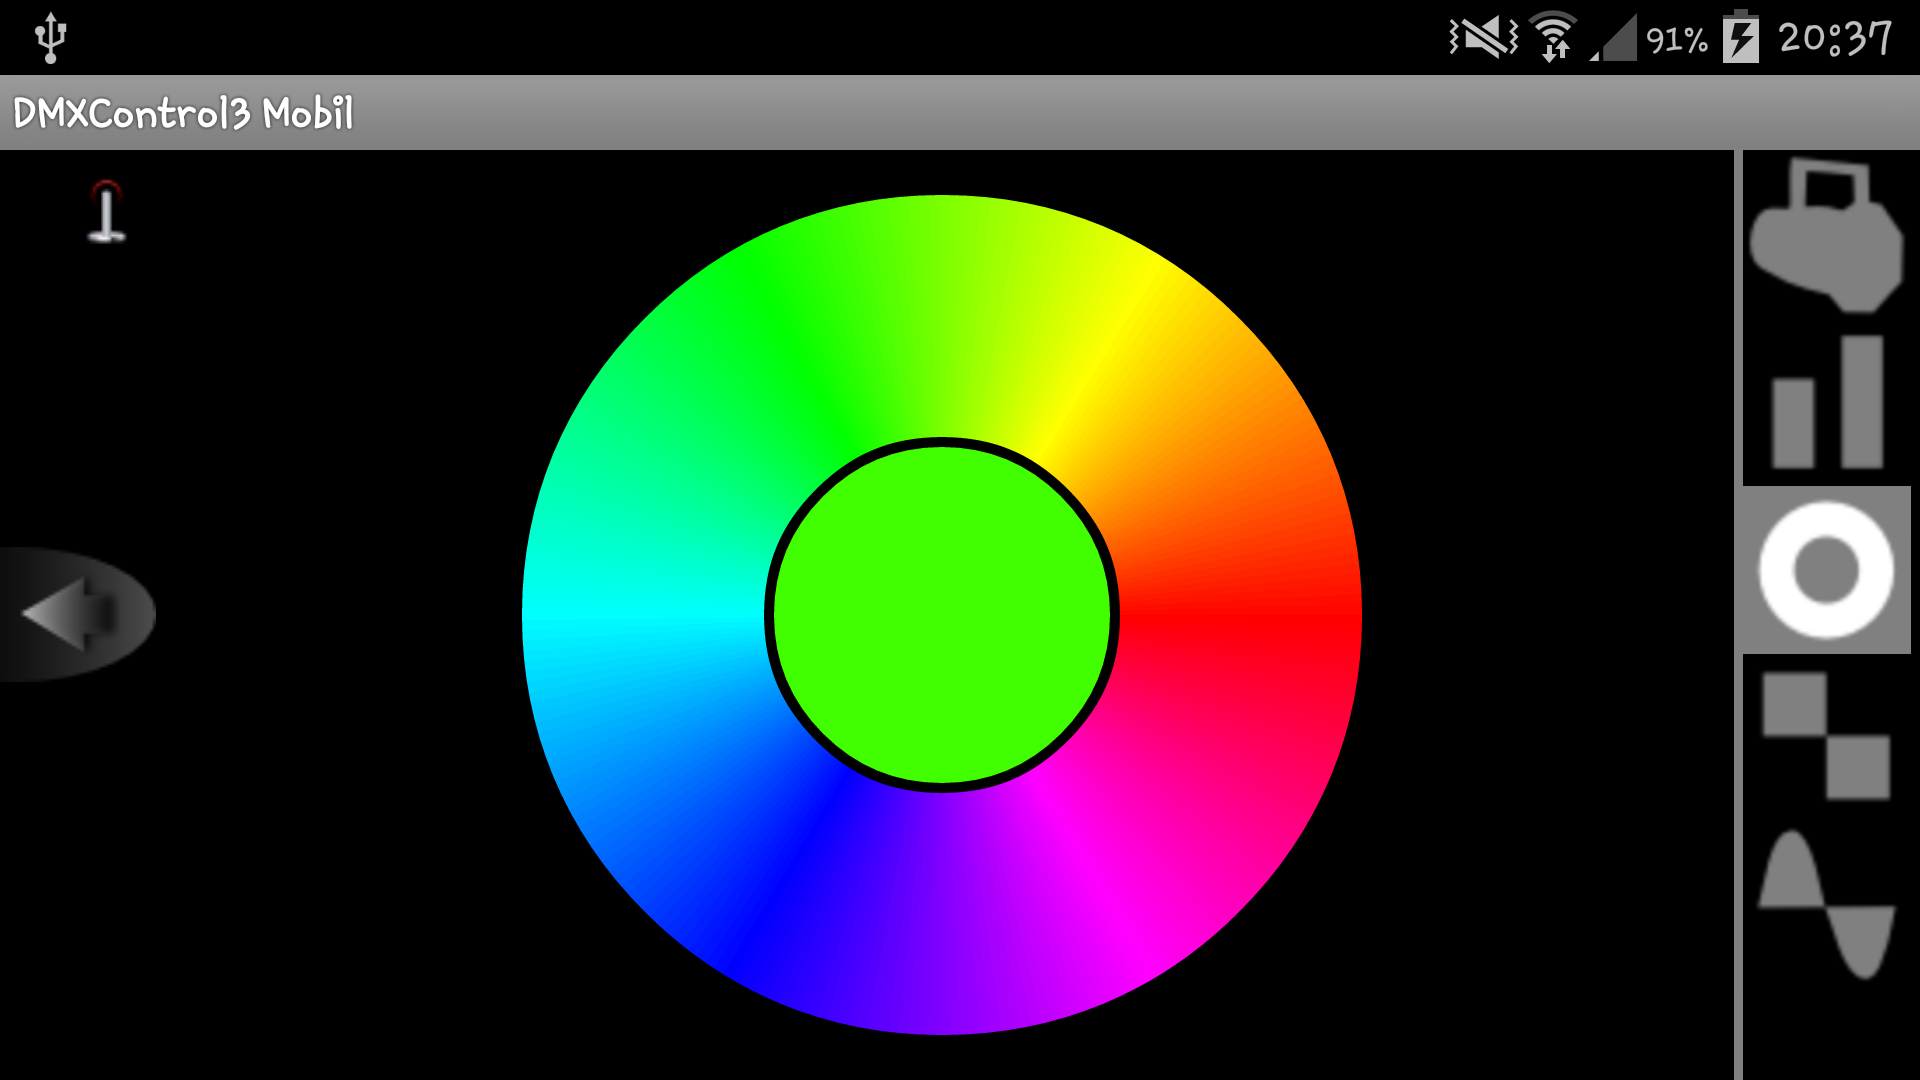Tap the clock showing 20:37
1920x1080 pixels.
(1834, 38)
